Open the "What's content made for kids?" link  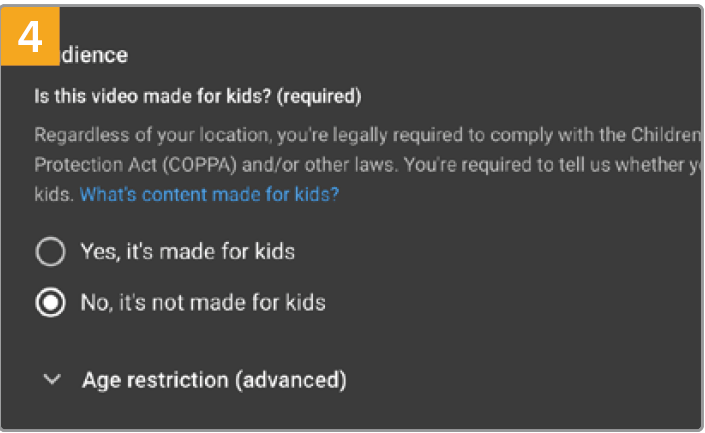[x=209, y=194]
